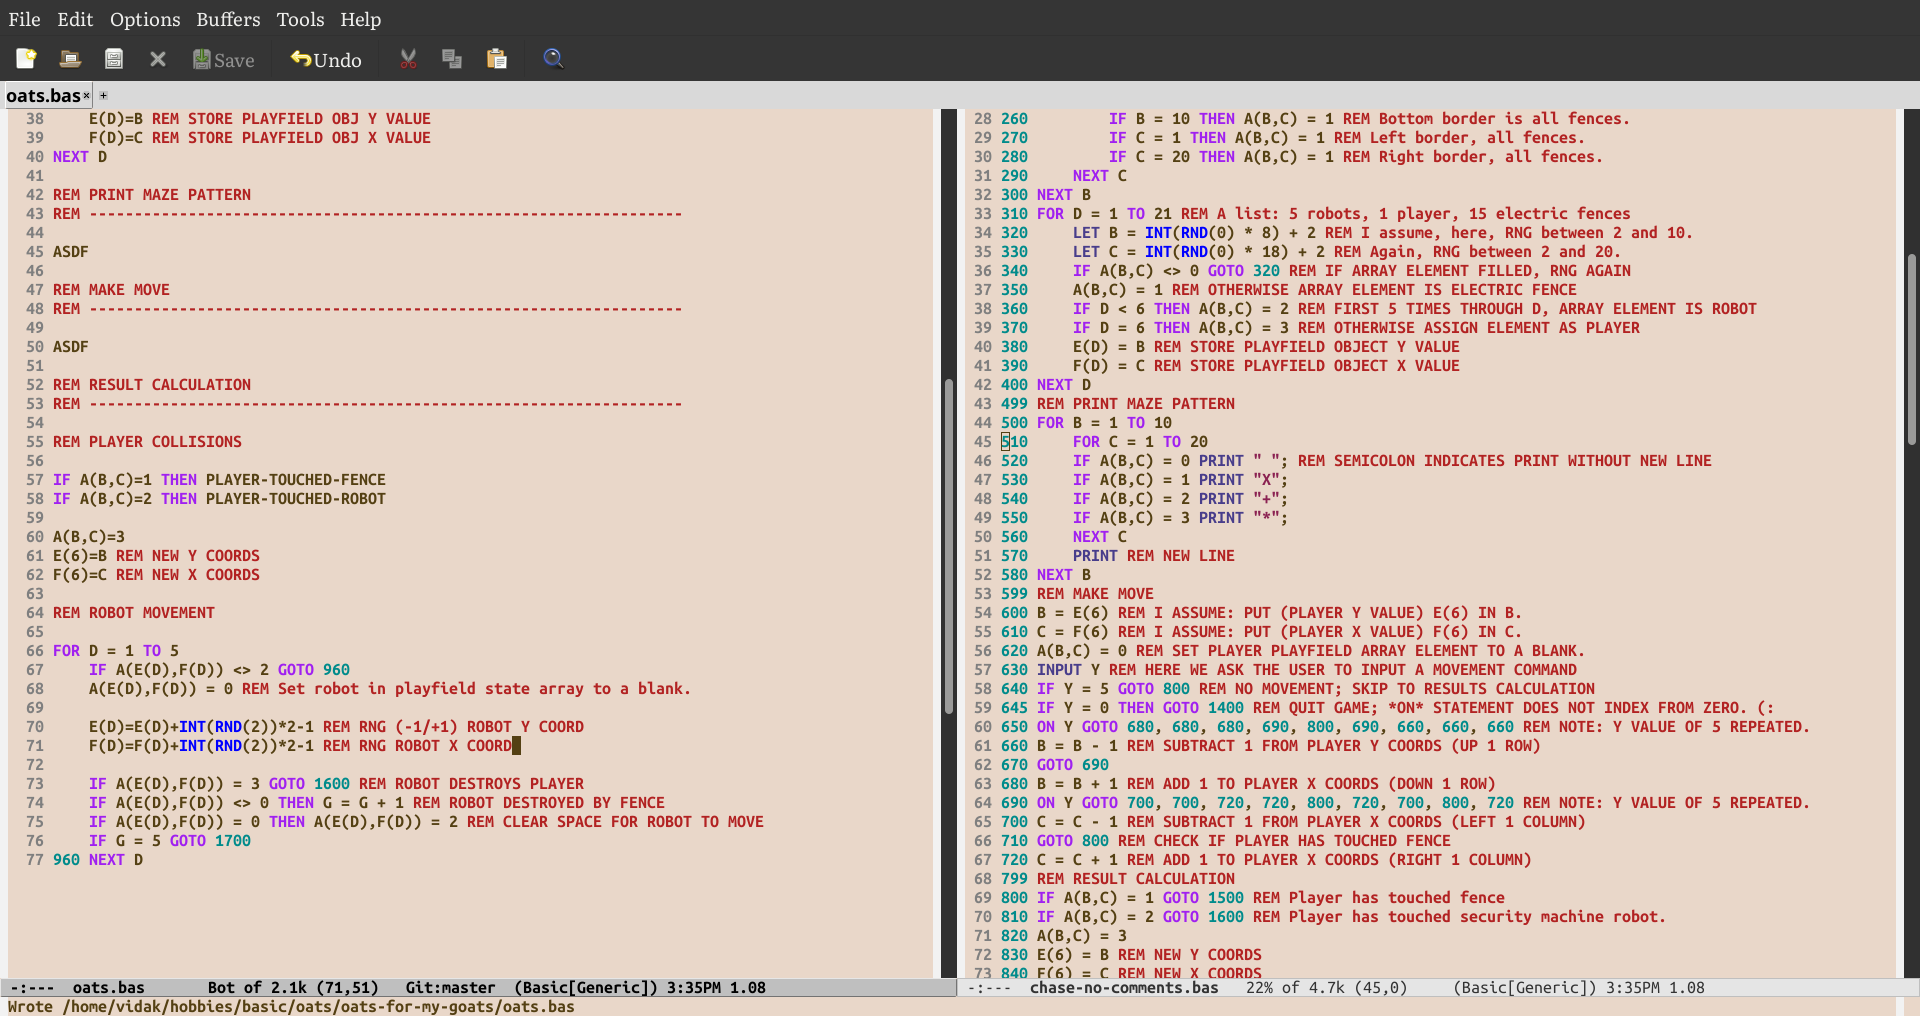
Task: Click the 'REM RESULT CALCULATION' line in left pane
Action: click(152, 385)
